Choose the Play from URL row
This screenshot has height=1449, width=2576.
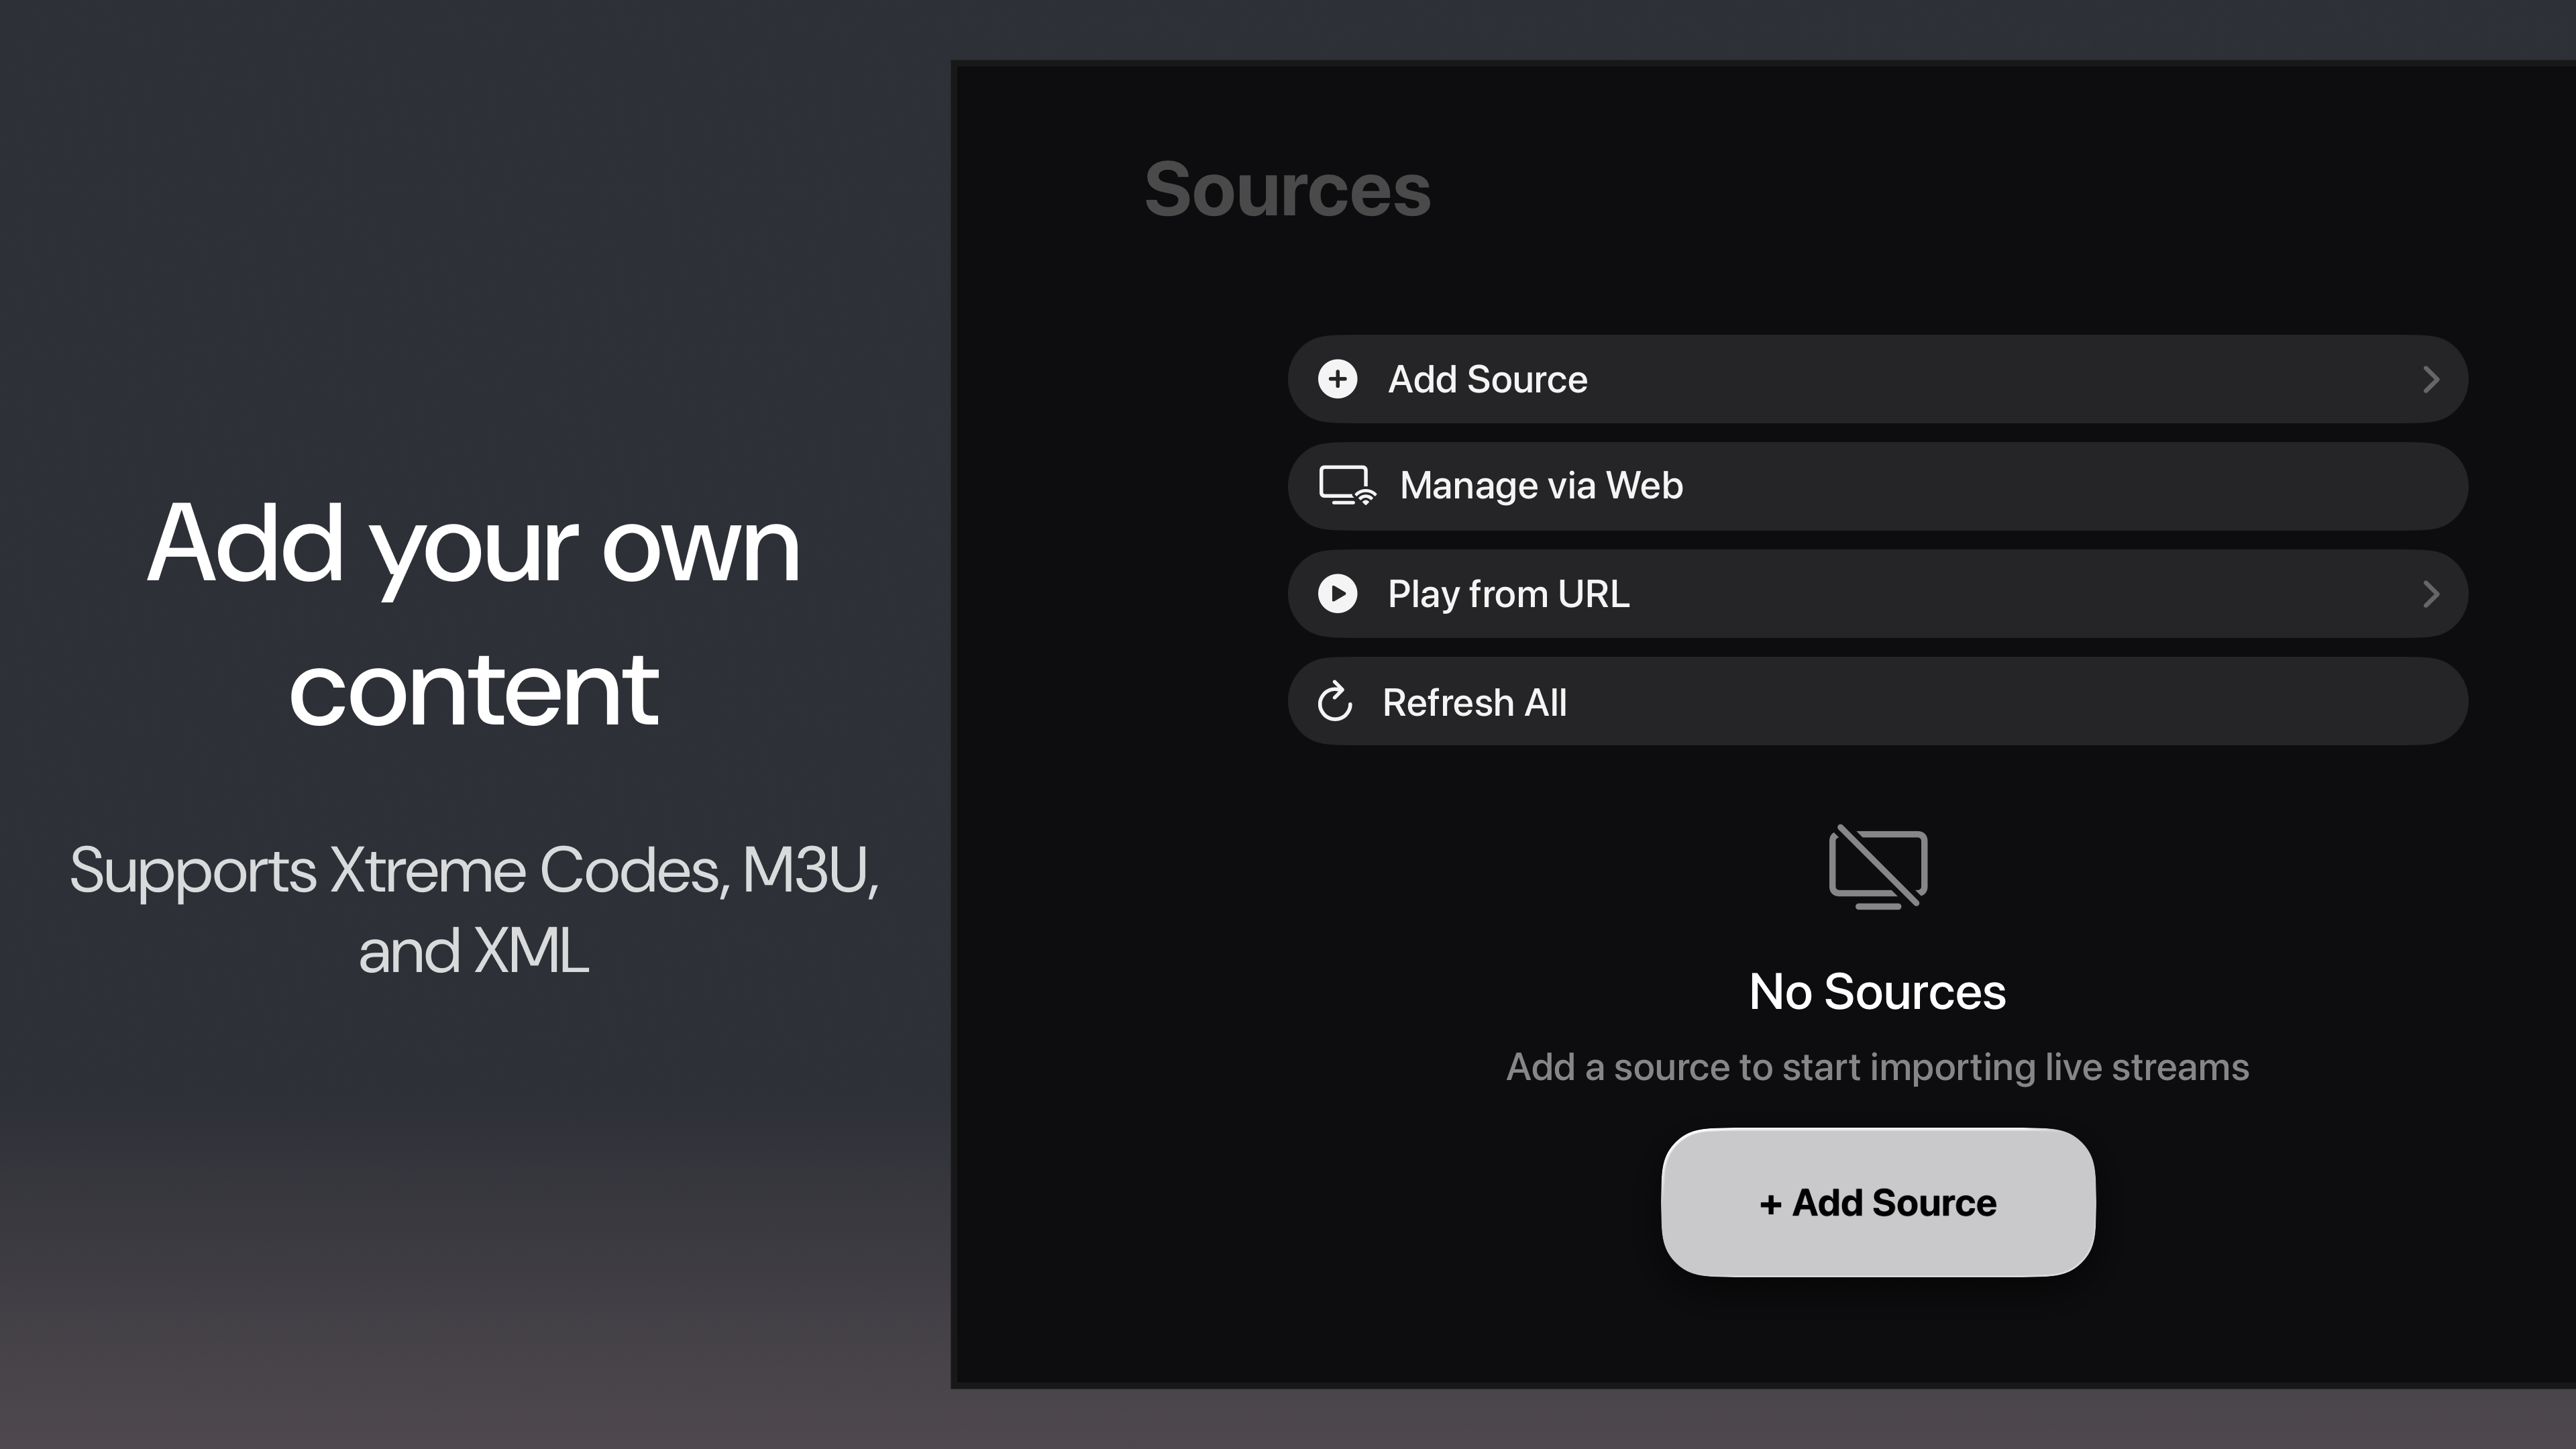1878,594
